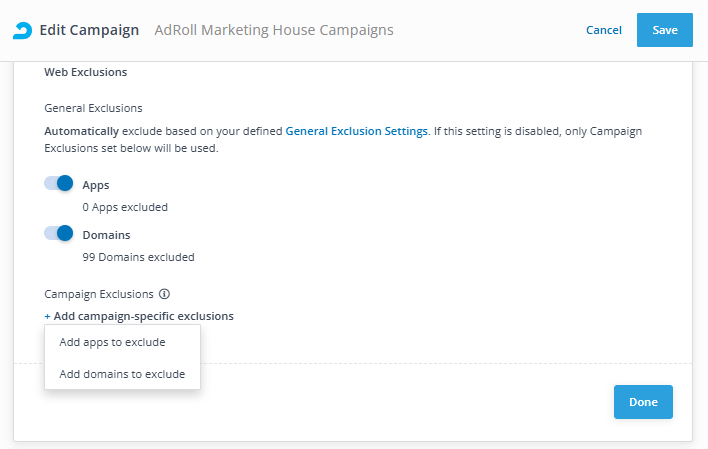This screenshot has width=708, height=449.
Task: Open General Exclusion Settings link
Action: (x=356, y=131)
